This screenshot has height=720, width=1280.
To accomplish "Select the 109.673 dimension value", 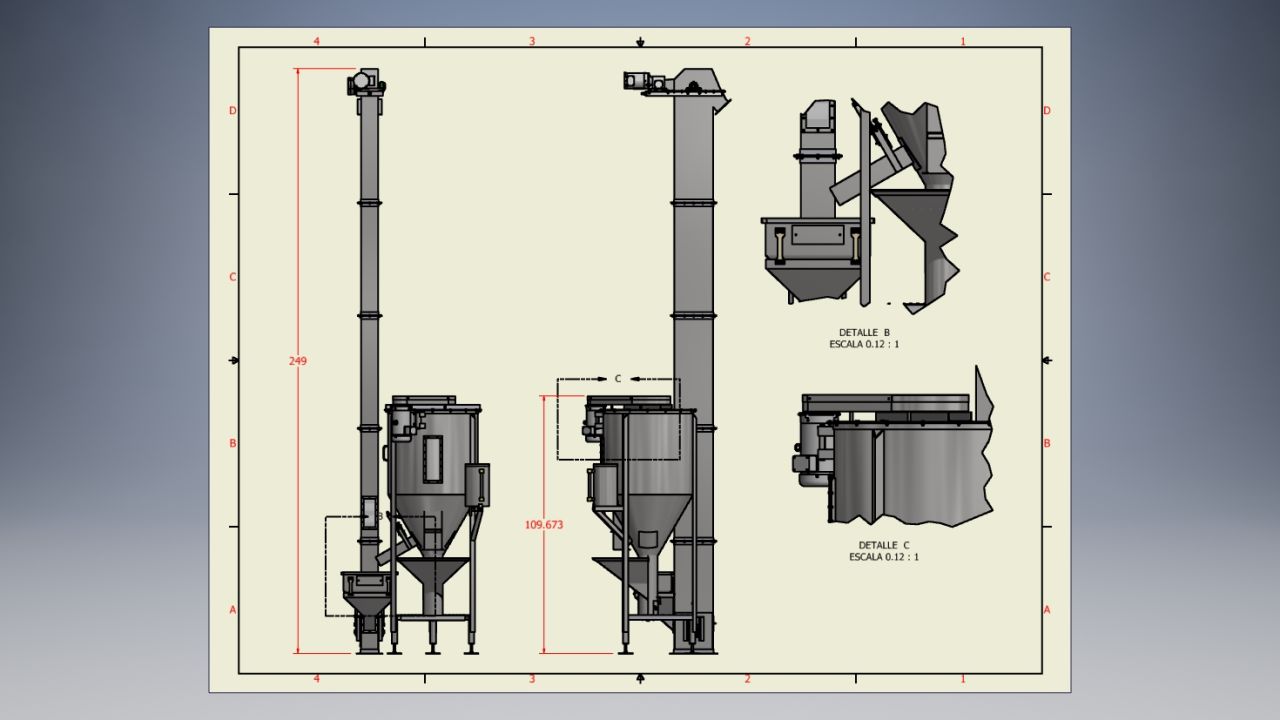I will (x=544, y=524).
